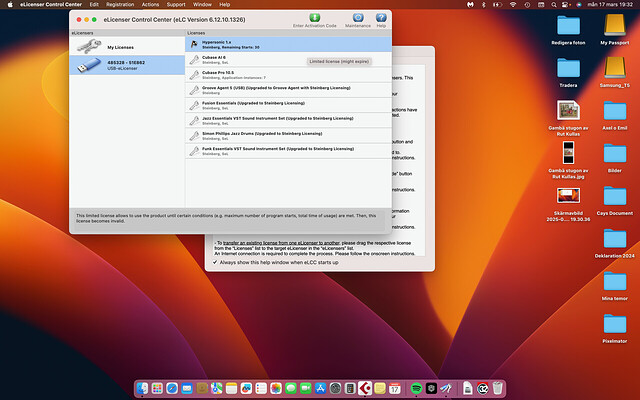Select the Pixelmator folder
This screenshot has height=400, width=640.
coord(615,324)
